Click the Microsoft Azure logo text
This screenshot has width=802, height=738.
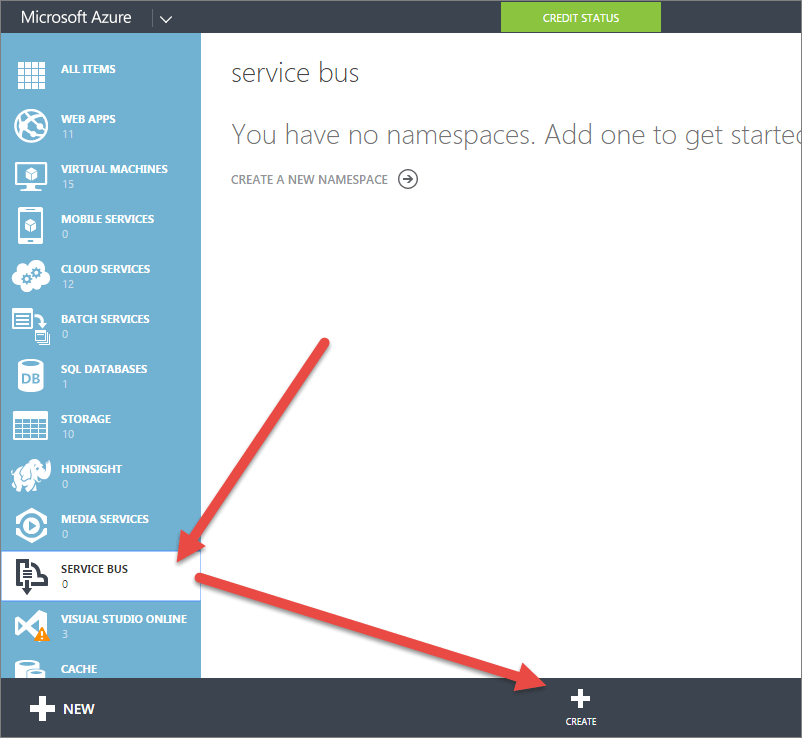pos(76,17)
